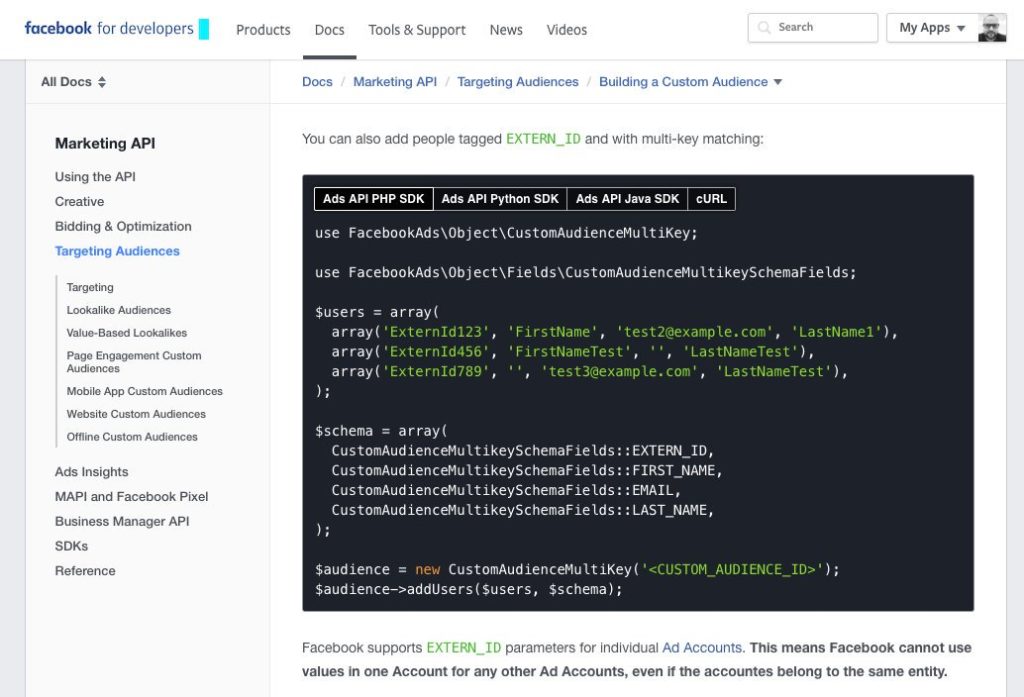Open the user profile avatar

coord(992,27)
